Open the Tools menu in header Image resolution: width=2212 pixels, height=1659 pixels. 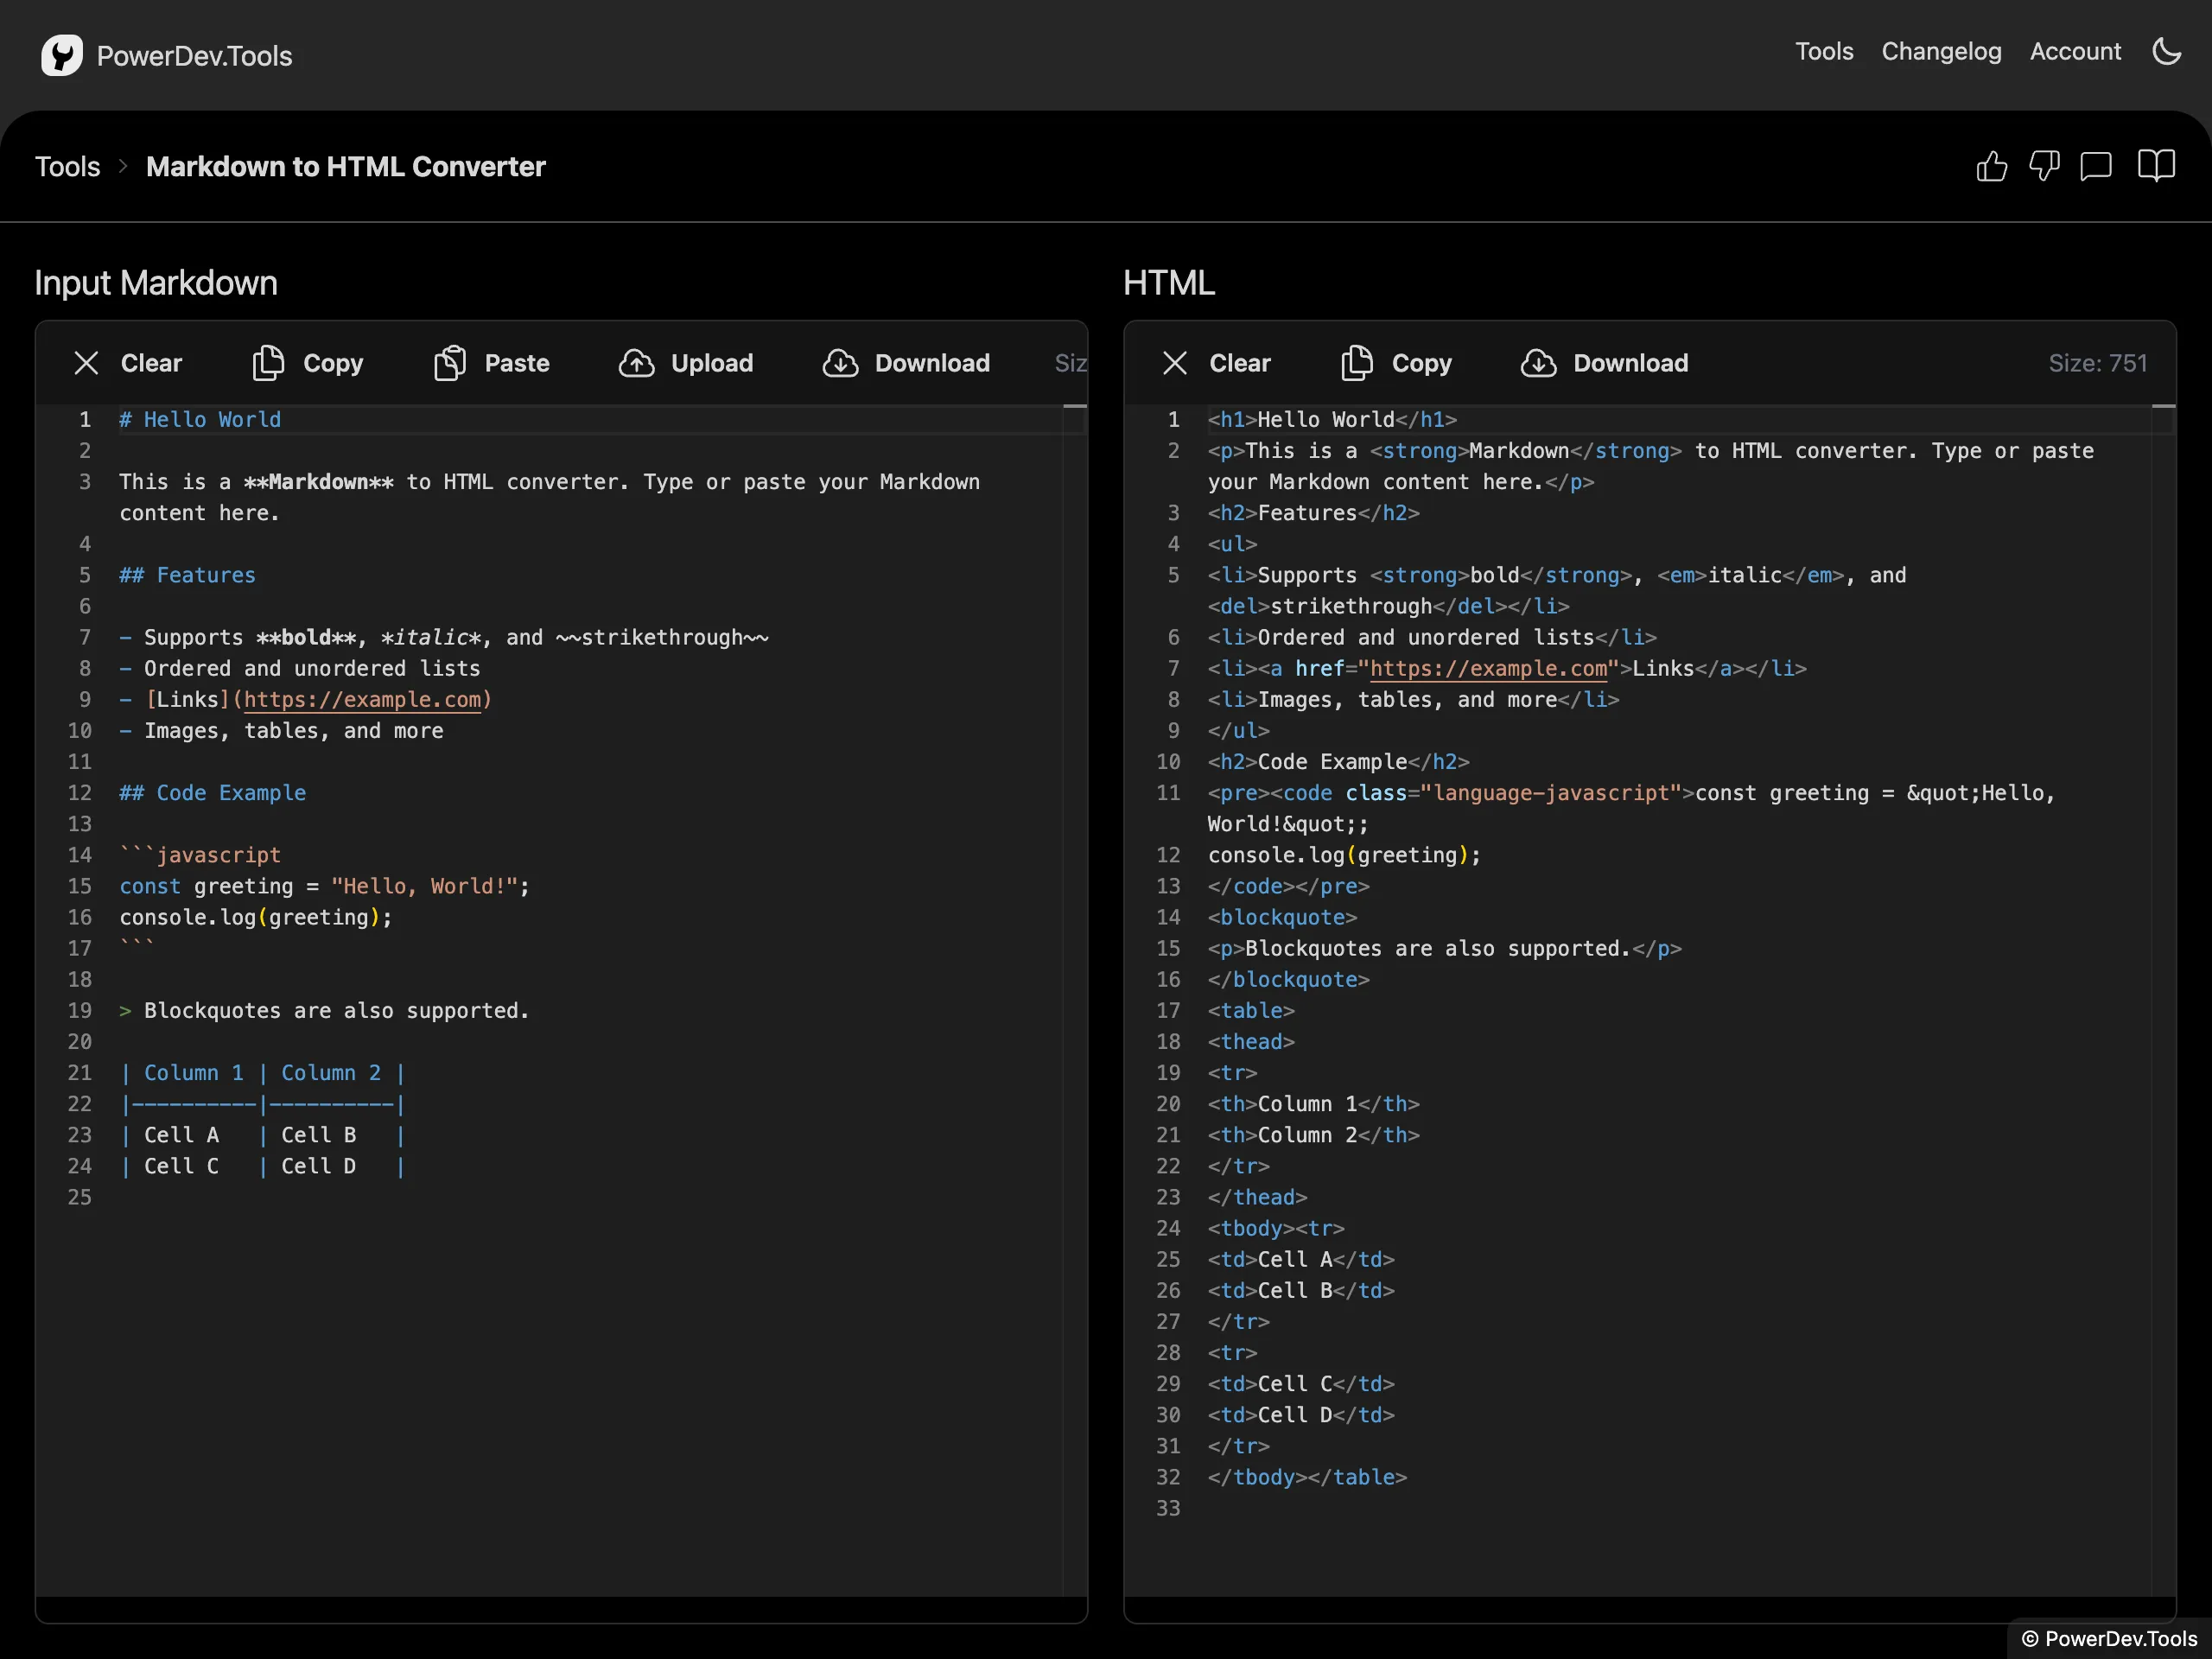1823,52
